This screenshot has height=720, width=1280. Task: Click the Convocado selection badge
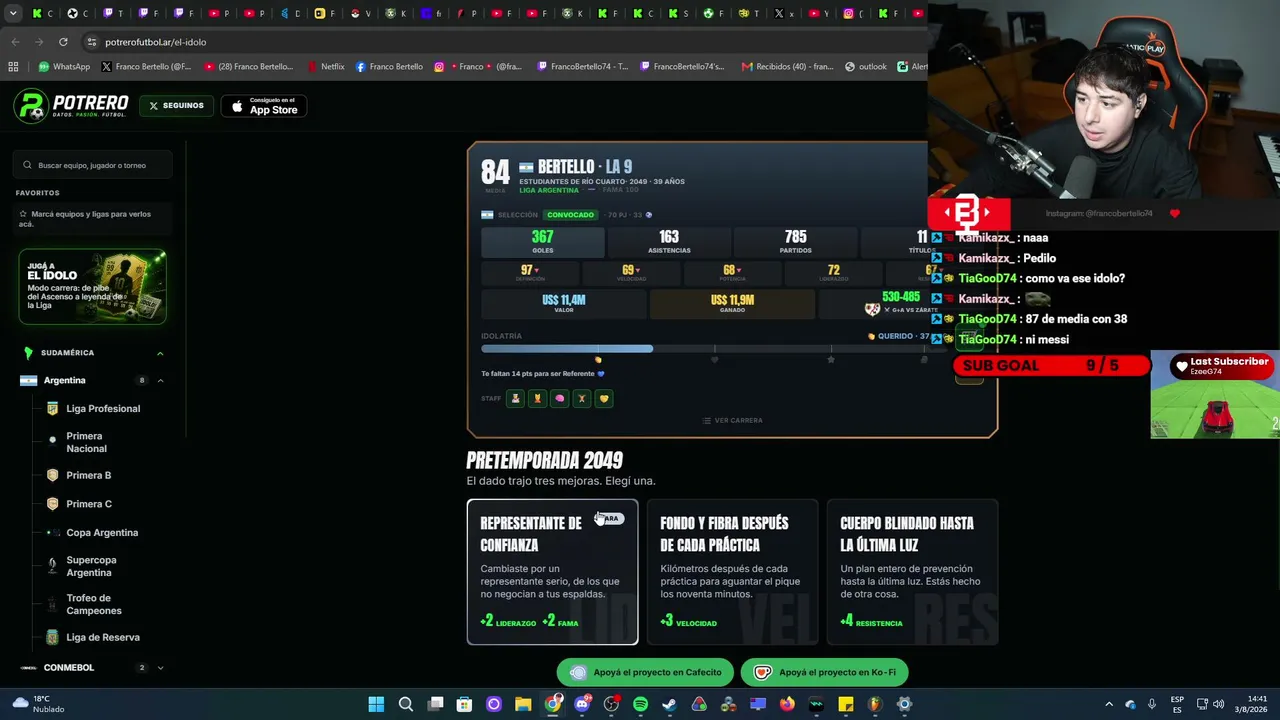click(x=570, y=215)
